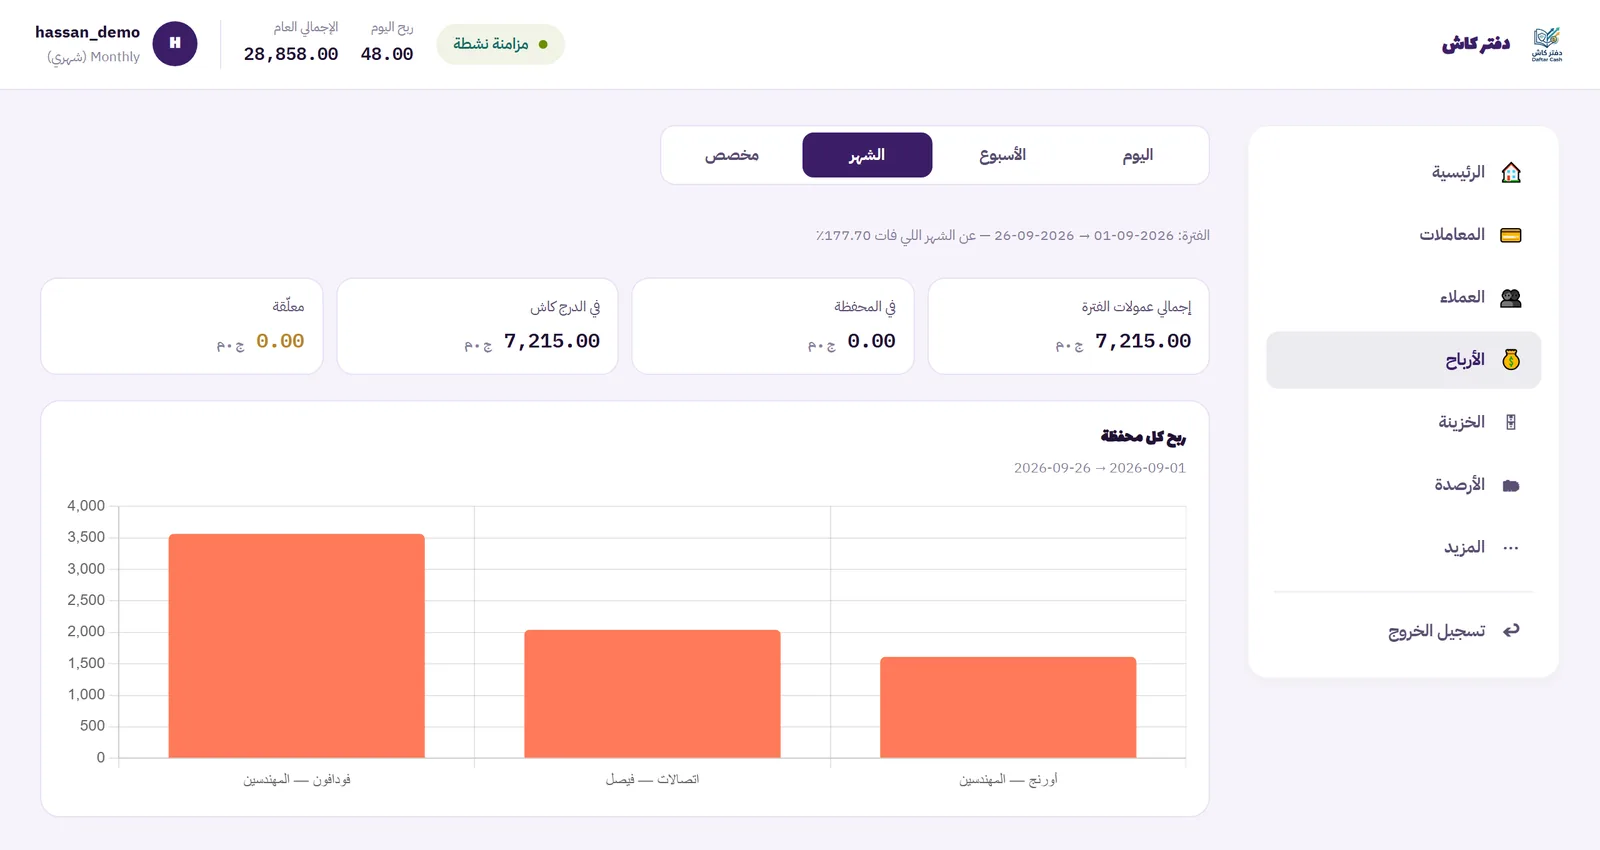The image size is (1600, 850).
Task: Click the إجمالي عمولات الفترة card
Action: point(1068,326)
